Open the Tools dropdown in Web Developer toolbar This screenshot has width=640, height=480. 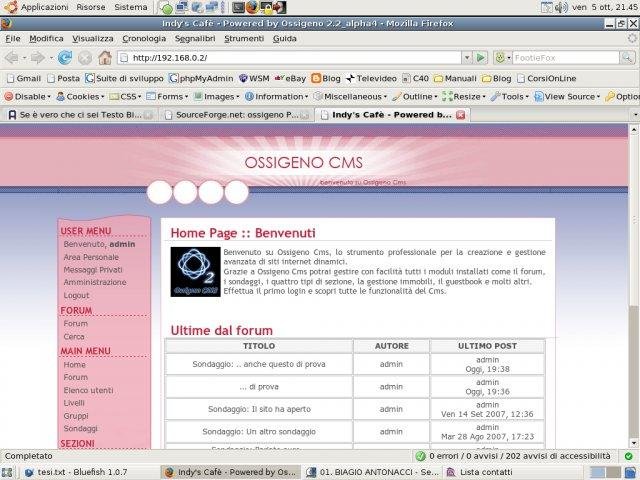[510, 97]
